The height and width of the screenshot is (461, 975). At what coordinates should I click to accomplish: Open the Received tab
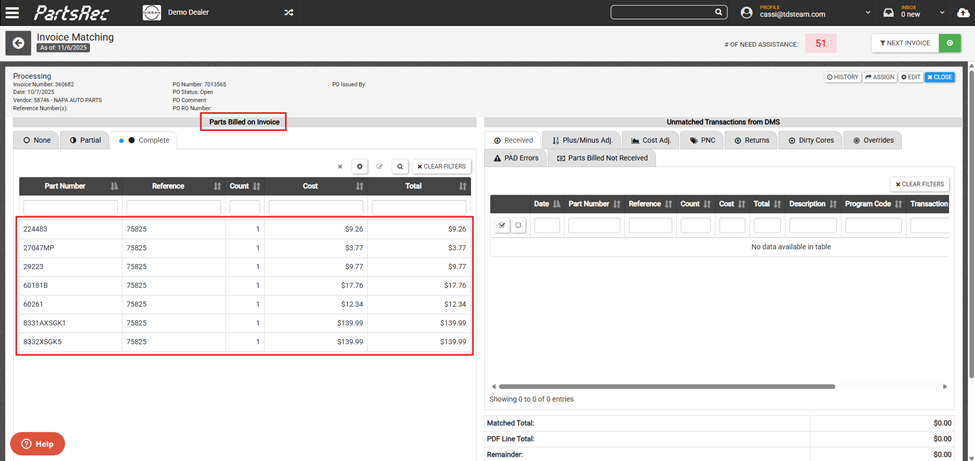(513, 141)
